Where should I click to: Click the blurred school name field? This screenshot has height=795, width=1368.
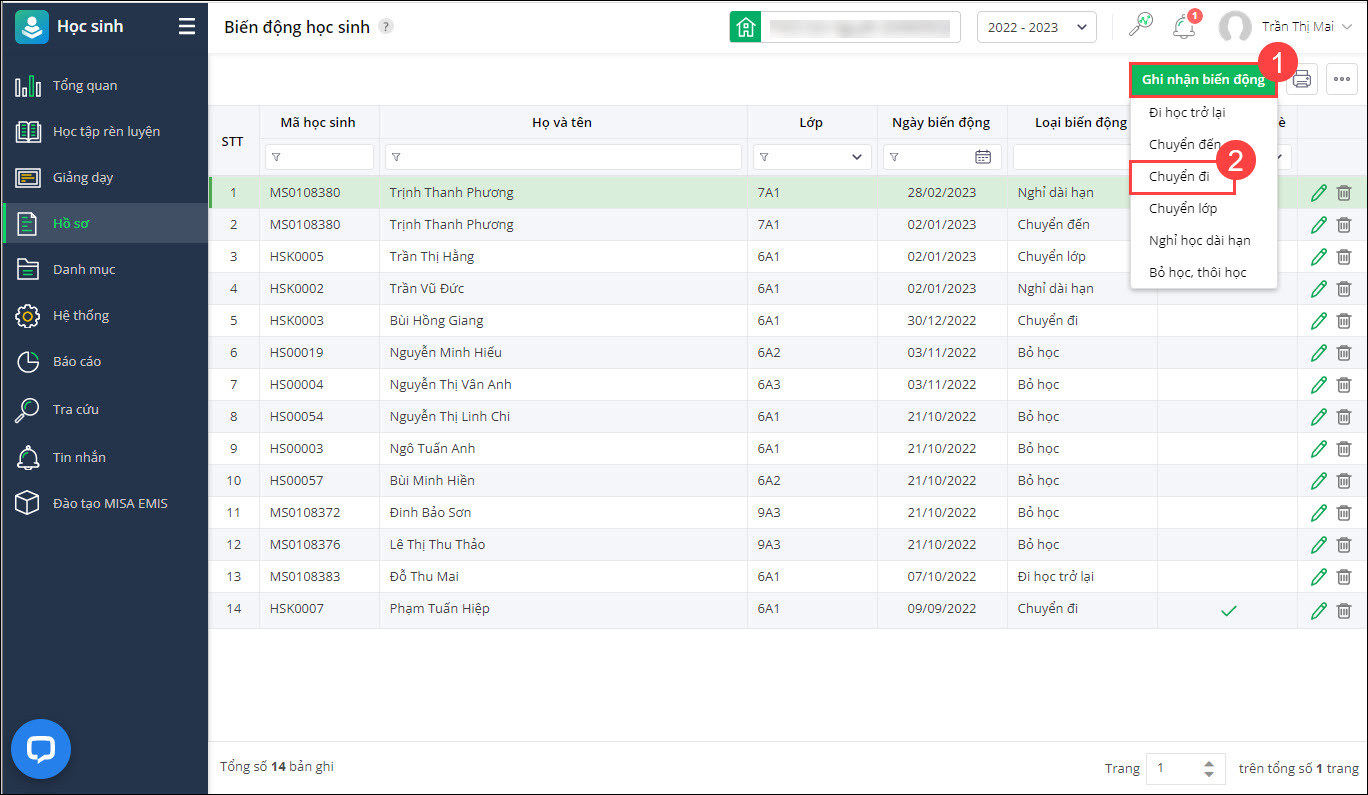click(x=860, y=27)
